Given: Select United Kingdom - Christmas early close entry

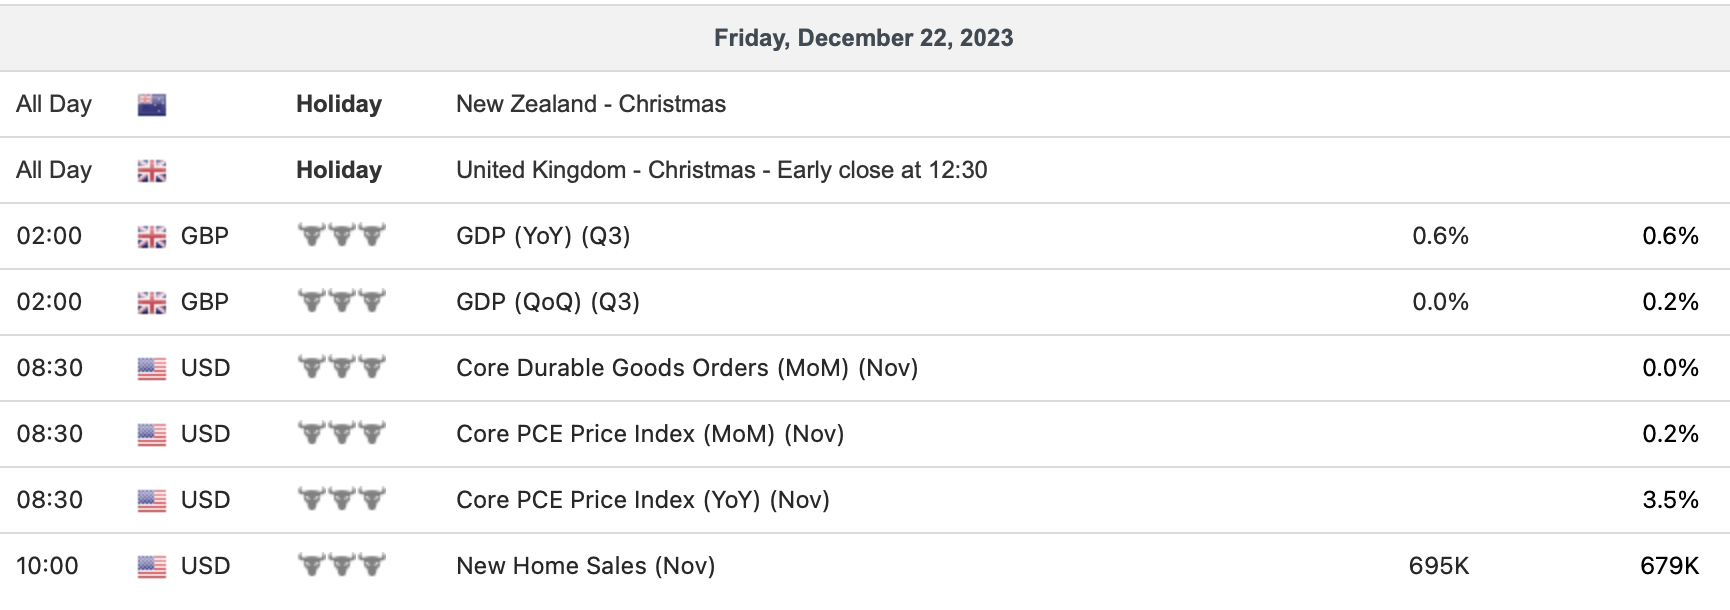Looking at the screenshot, I should coord(721,170).
